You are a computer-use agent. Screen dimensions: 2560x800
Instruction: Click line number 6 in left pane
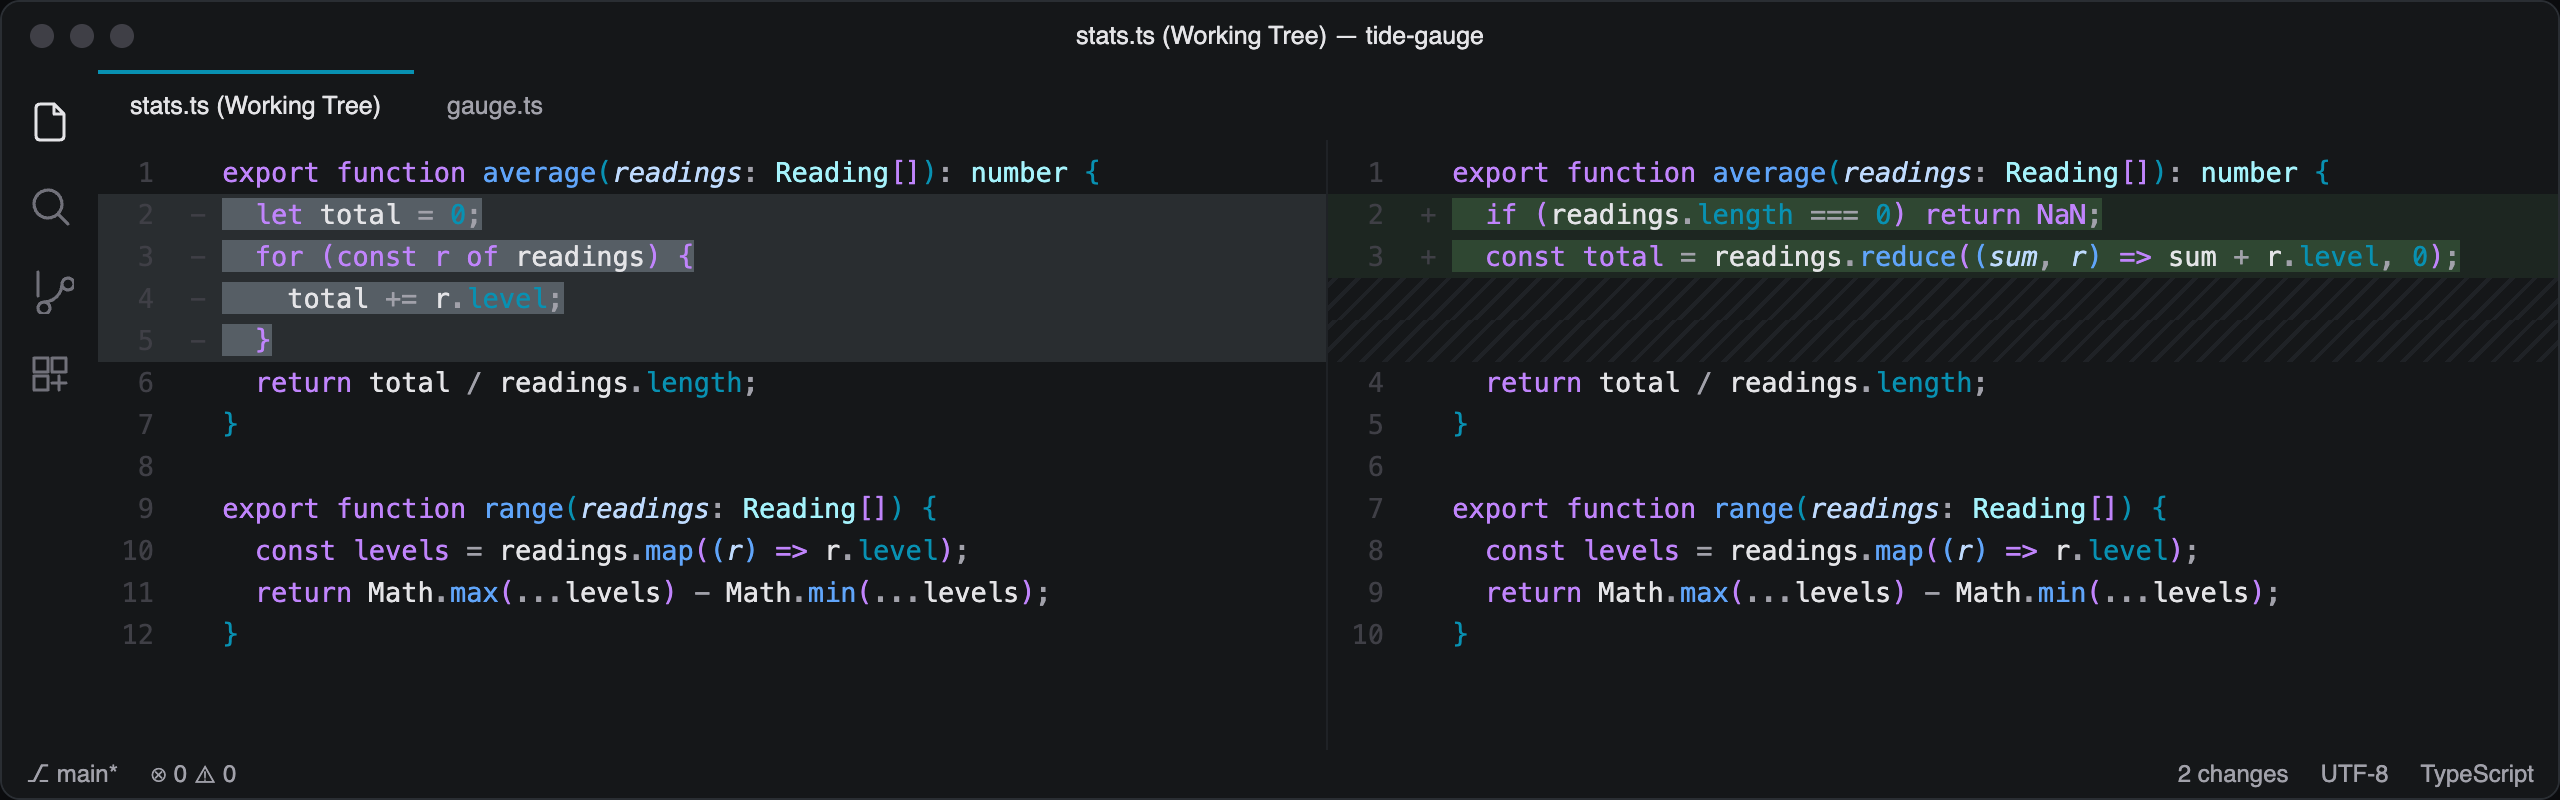coord(146,382)
